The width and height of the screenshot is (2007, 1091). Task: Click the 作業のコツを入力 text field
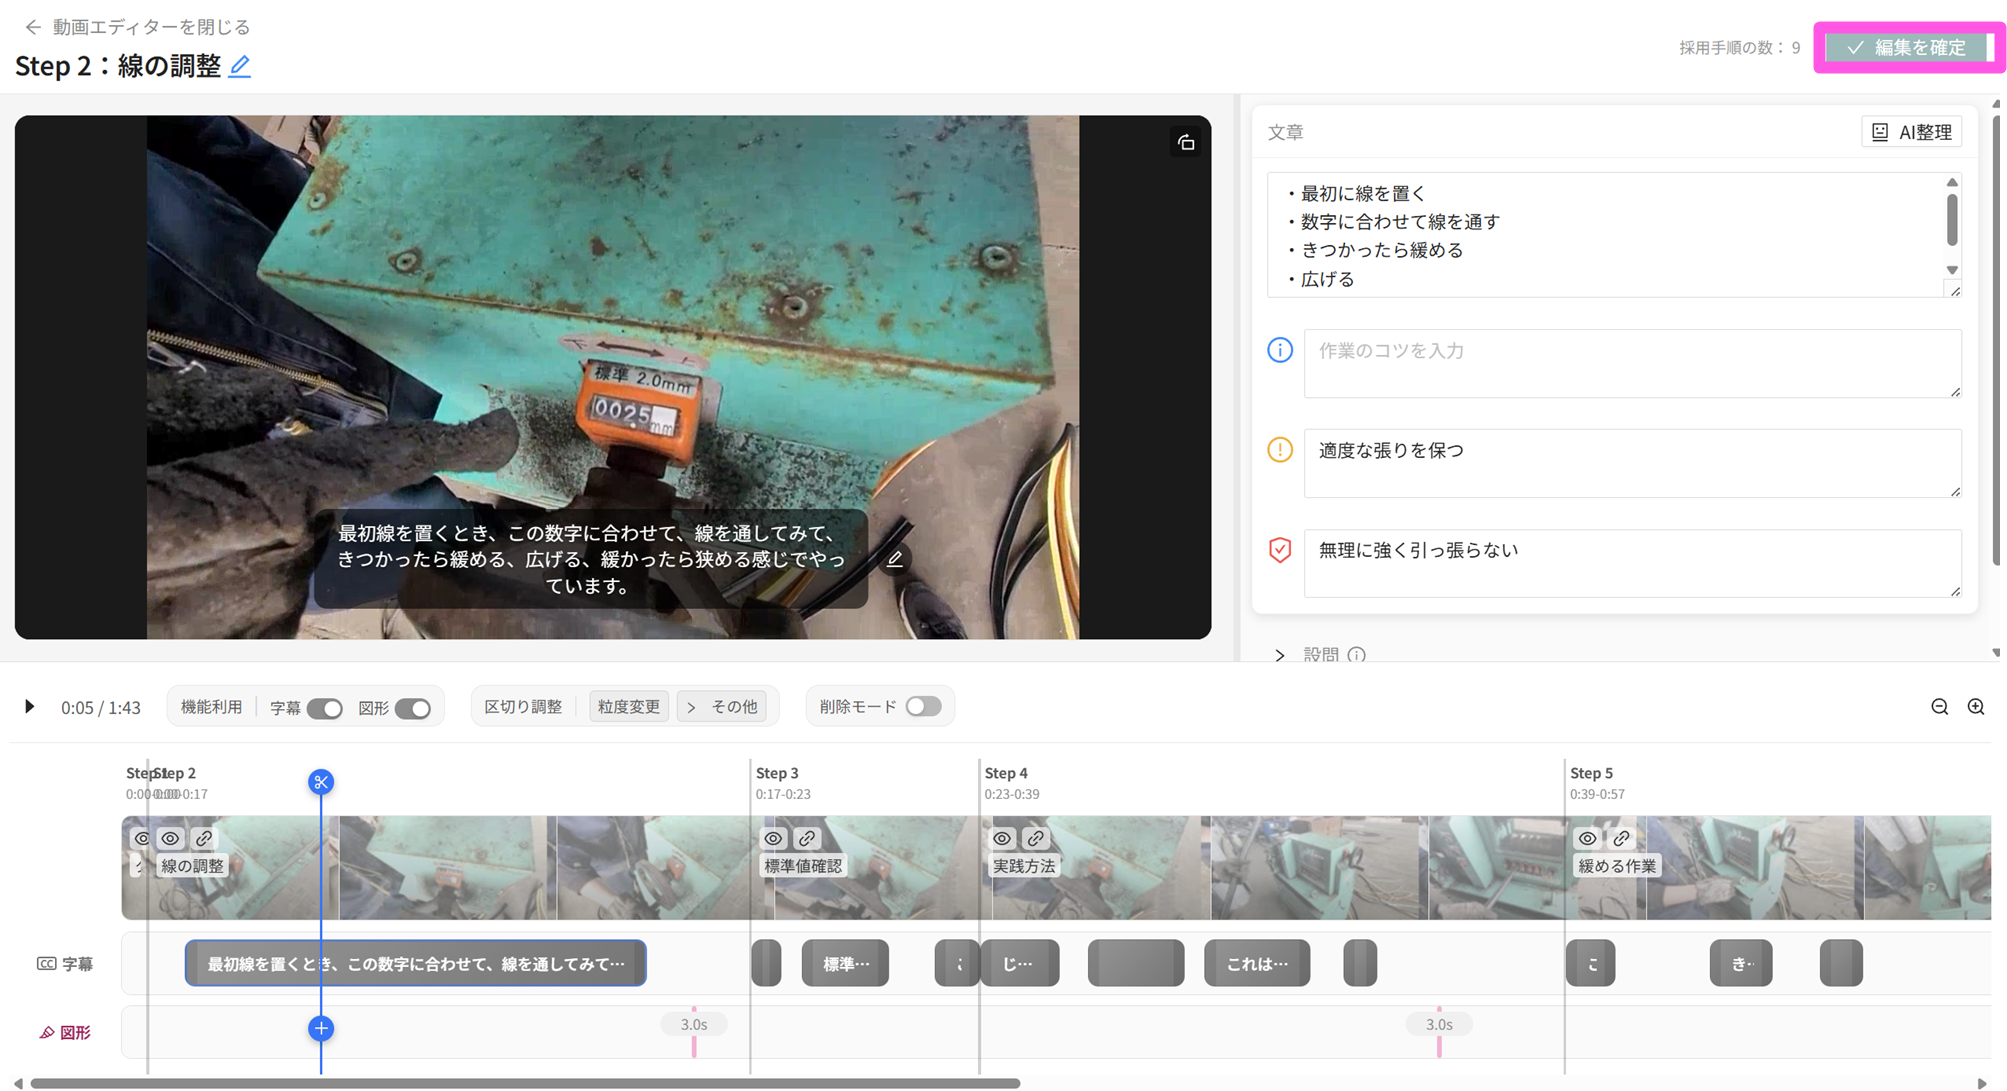coord(1631,364)
